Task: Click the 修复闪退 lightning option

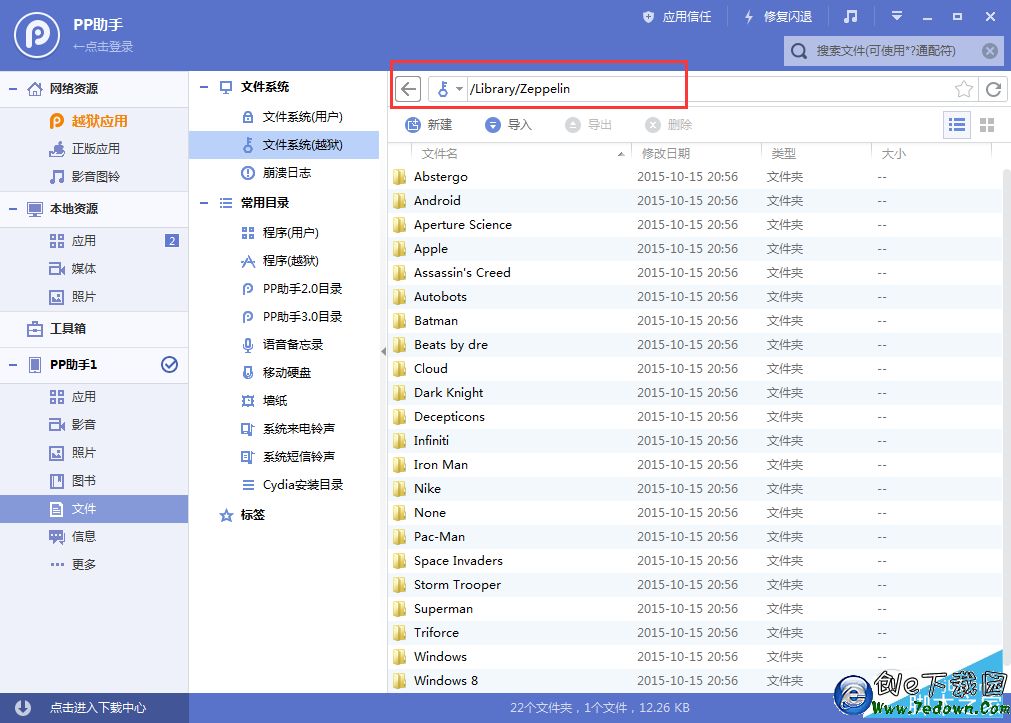Action: click(778, 17)
